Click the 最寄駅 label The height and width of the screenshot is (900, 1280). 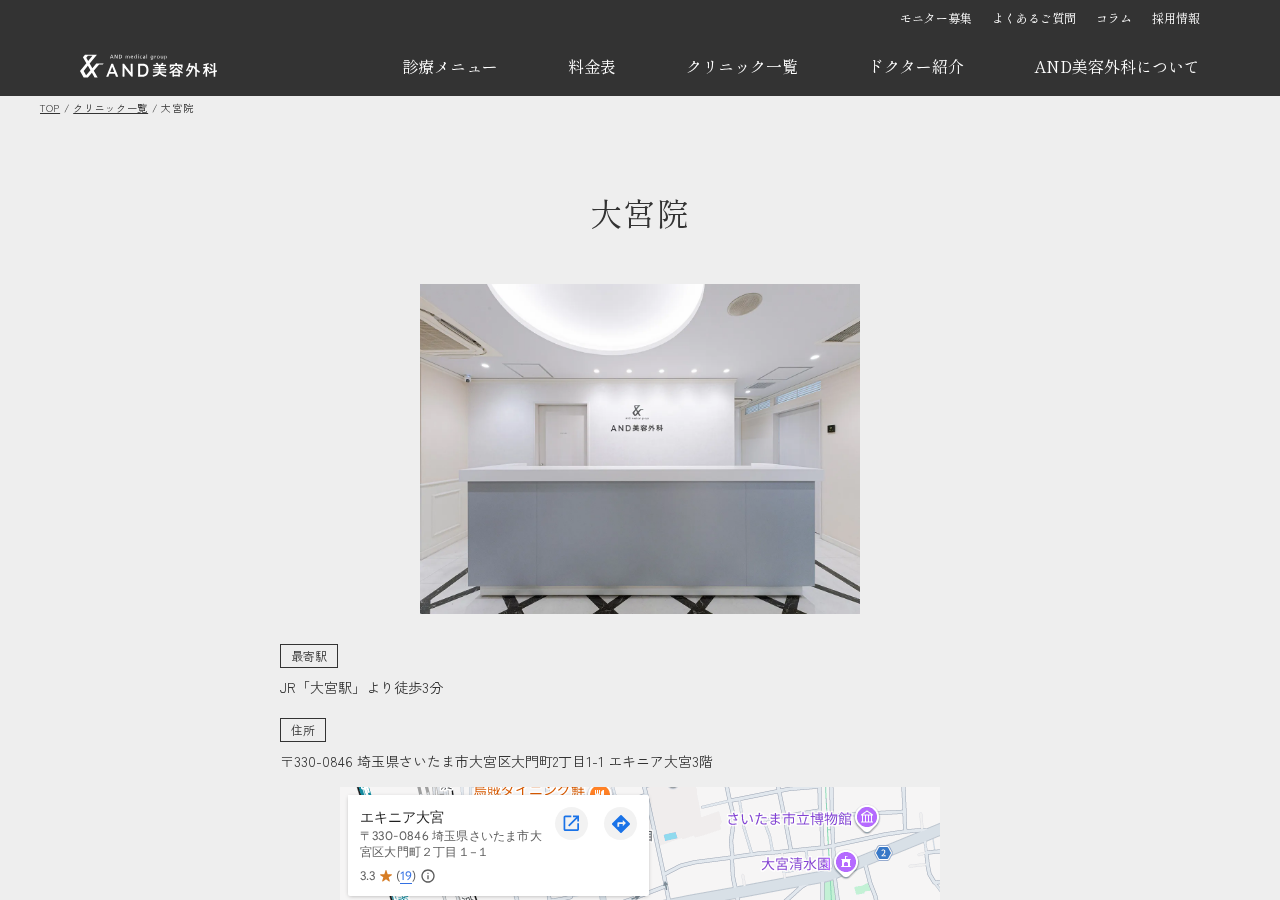pyautogui.click(x=309, y=656)
